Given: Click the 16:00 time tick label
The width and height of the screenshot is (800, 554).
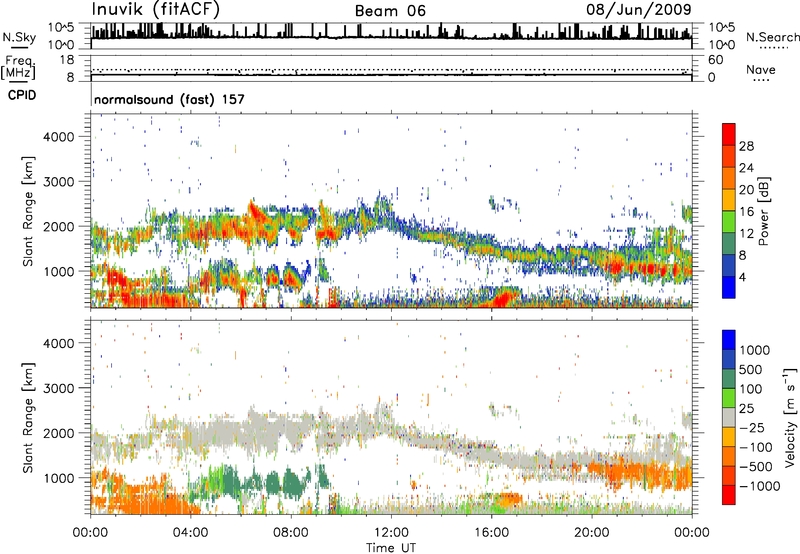Looking at the screenshot, I should pyautogui.click(x=491, y=533).
